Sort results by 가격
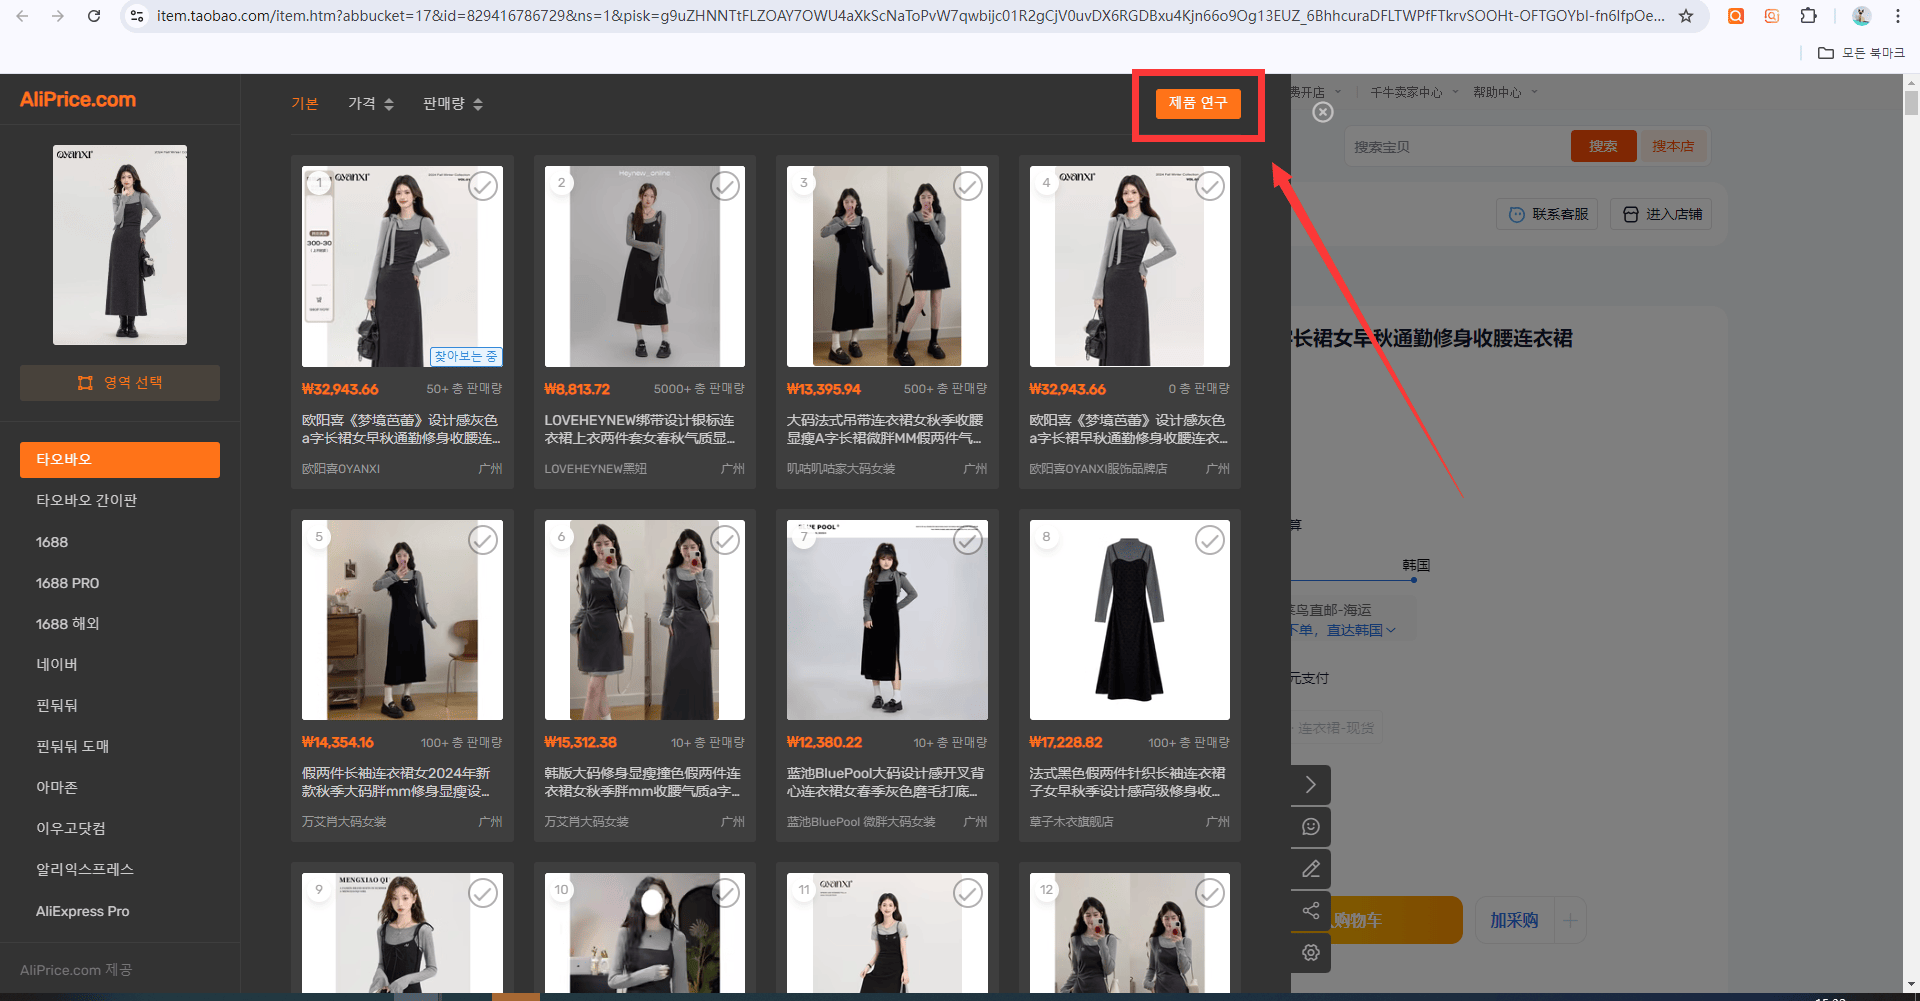This screenshot has height=1001, width=1920. tap(371, 104)
